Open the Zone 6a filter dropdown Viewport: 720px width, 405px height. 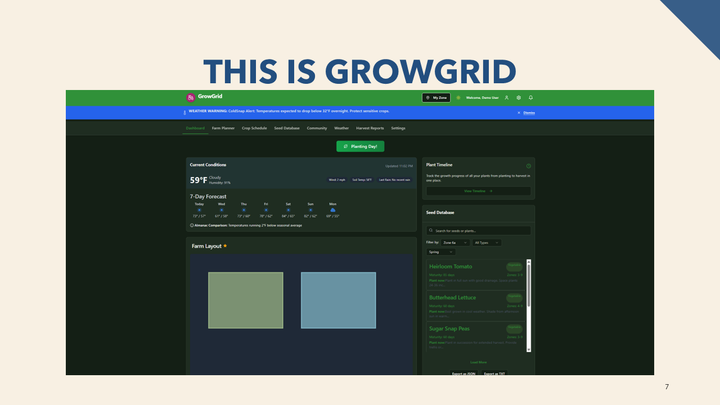click(455, 242)
